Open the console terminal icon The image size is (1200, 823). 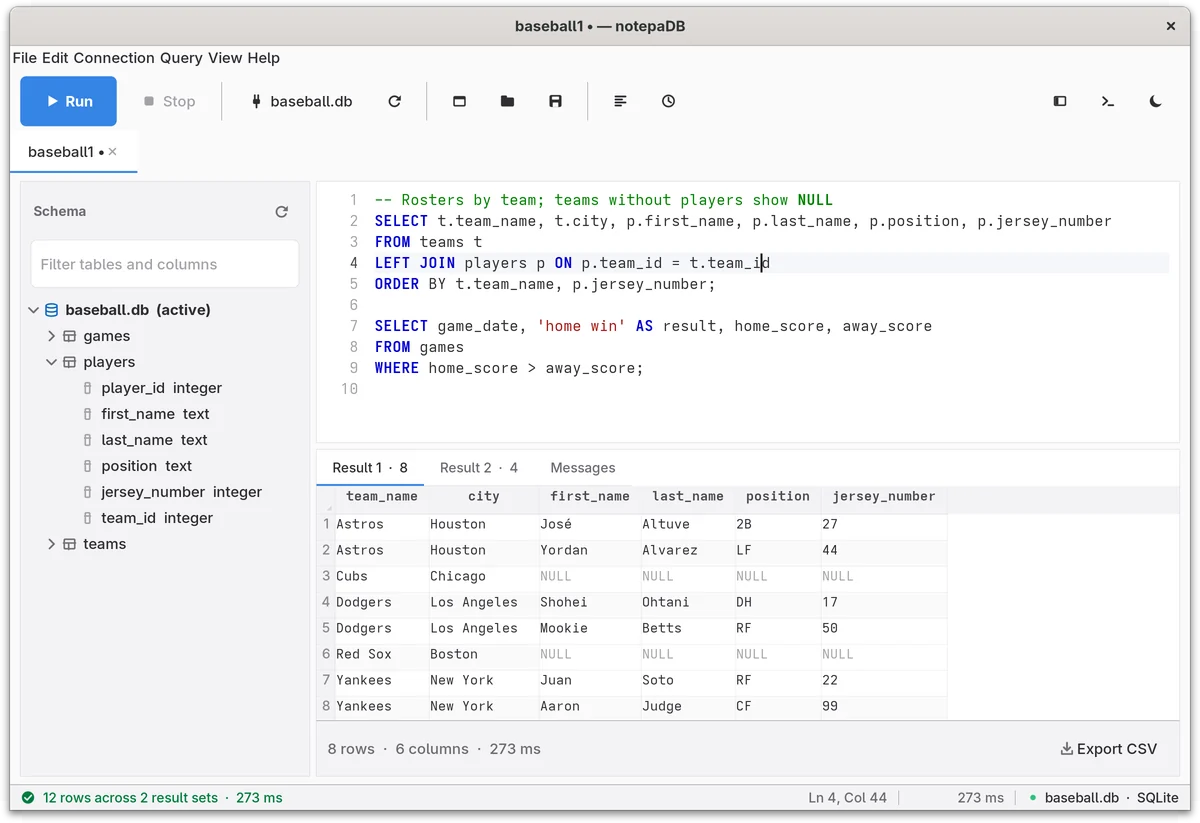tap(1108, 101)
